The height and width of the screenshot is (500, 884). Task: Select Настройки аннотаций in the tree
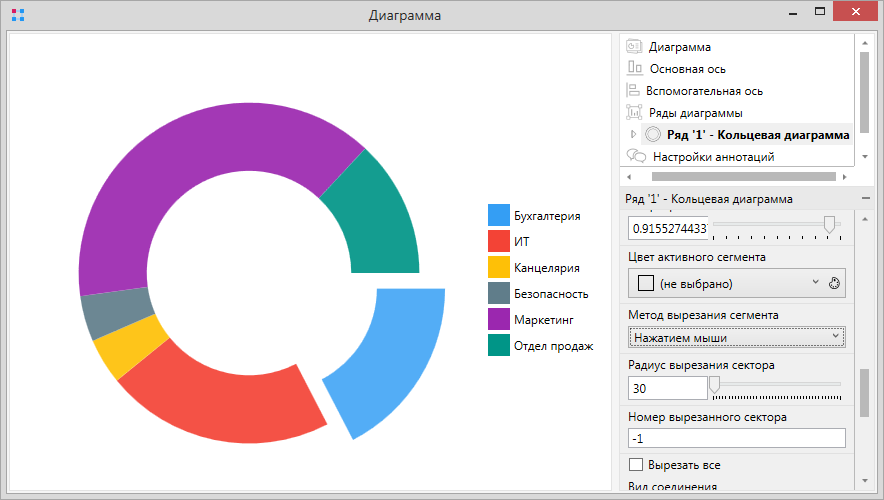[x=712, y=156]
